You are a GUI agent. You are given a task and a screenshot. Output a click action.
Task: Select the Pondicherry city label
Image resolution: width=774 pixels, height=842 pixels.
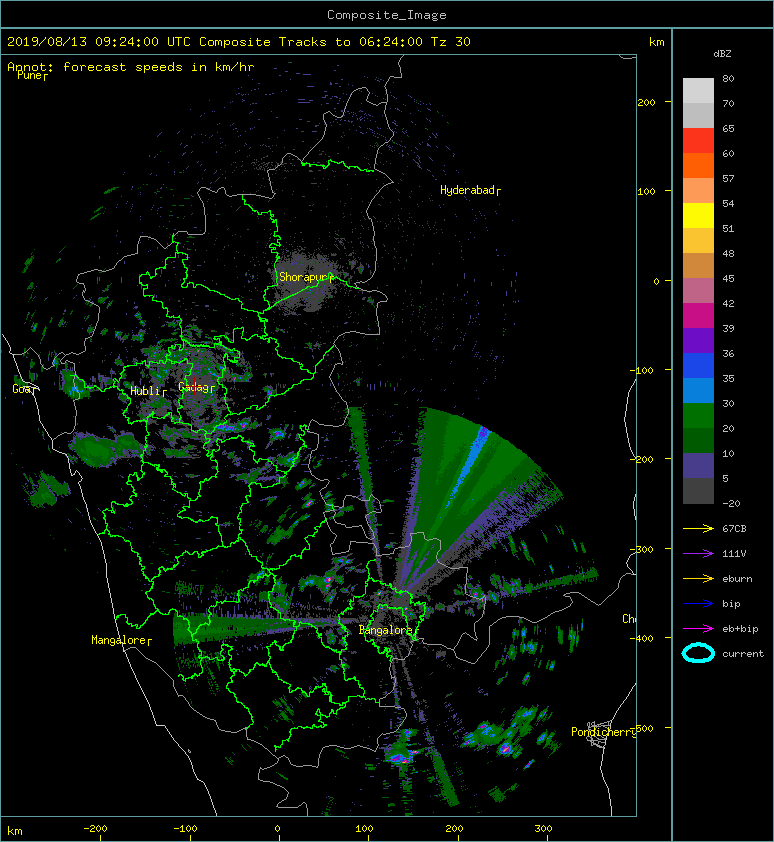click(603, 732)
